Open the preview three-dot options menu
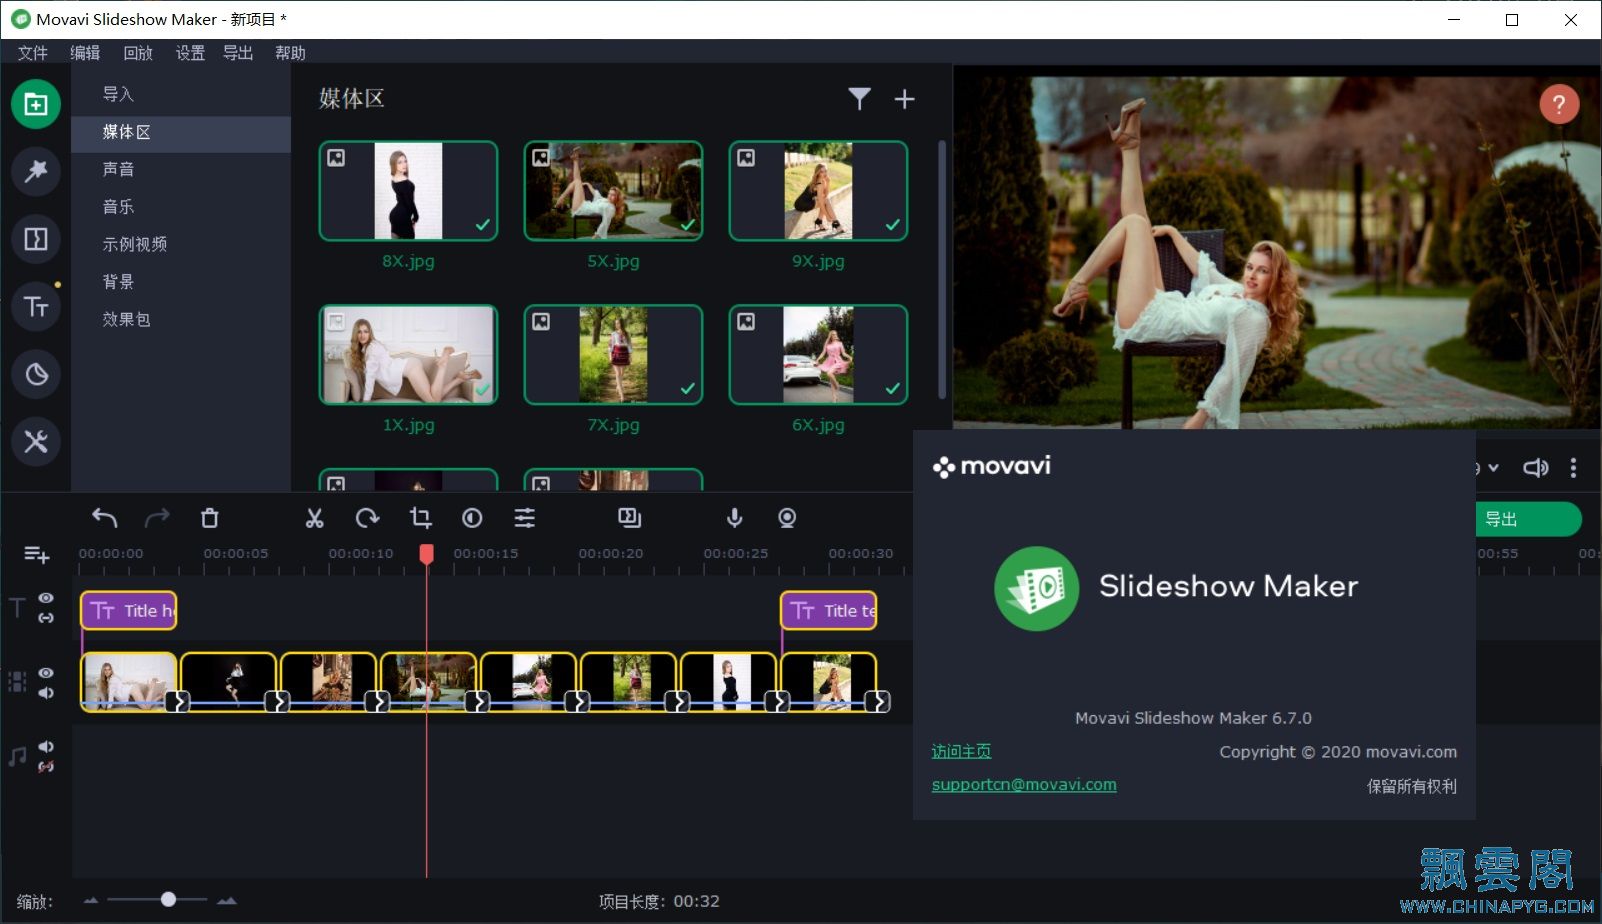The image size is (1602, 924). click(x=1573, y=468)
